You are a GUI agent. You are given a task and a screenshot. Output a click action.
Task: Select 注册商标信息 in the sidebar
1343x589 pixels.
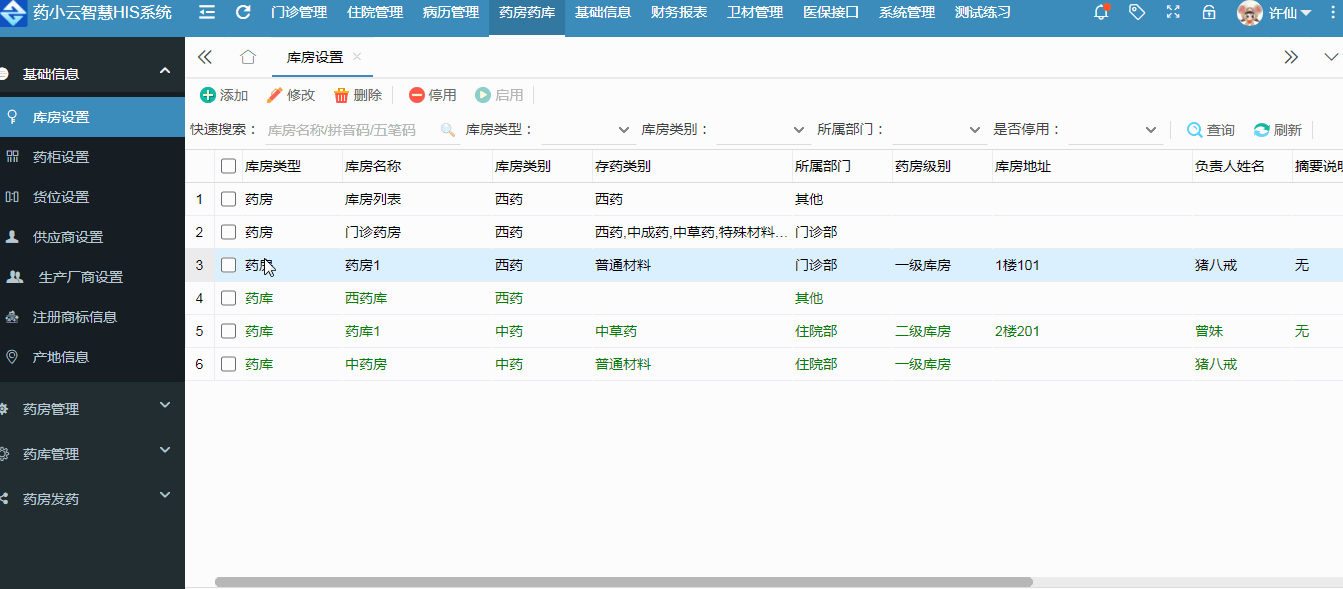pyautogui.click(x=92, y=317)
